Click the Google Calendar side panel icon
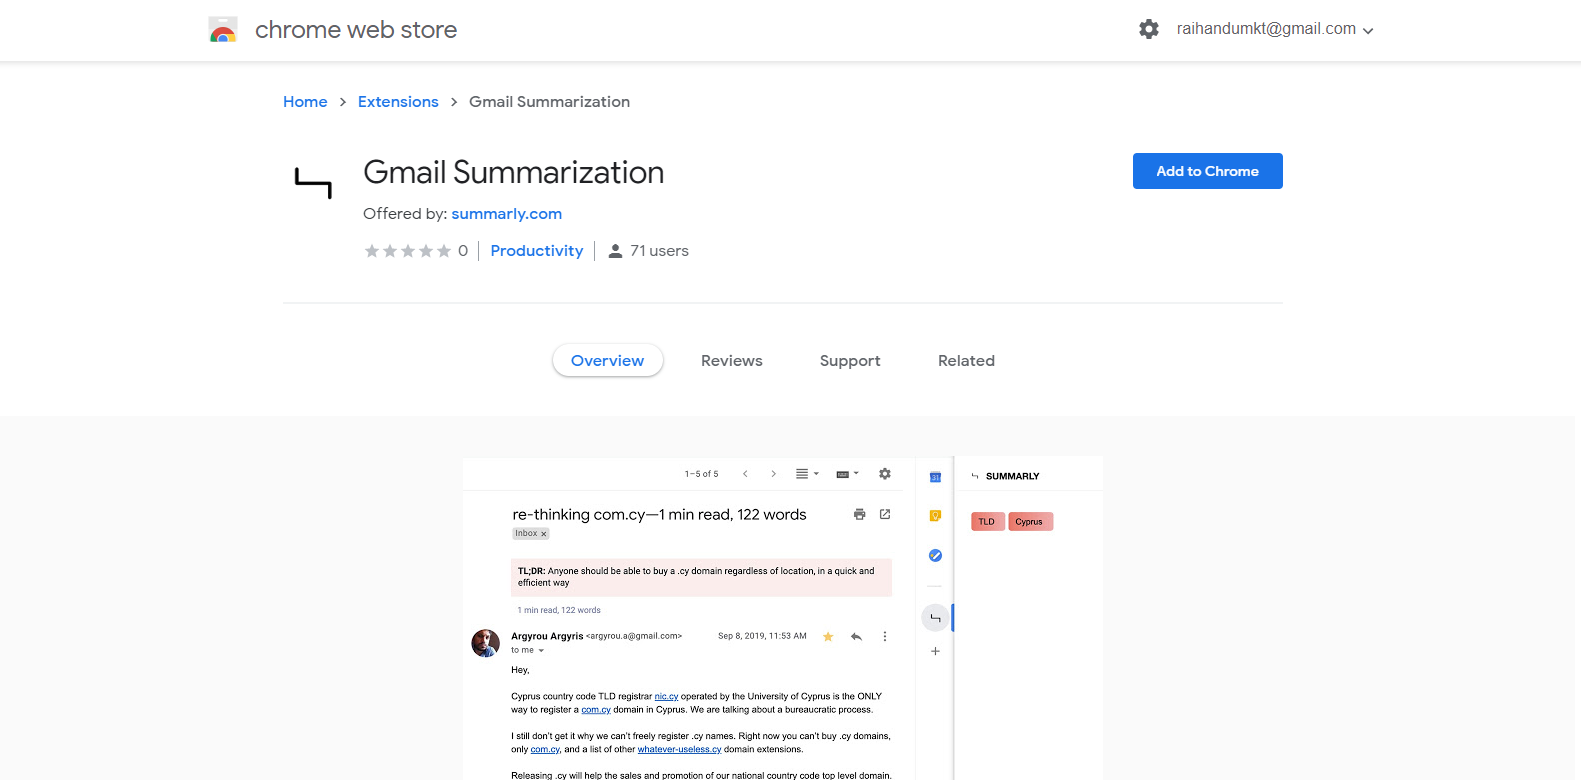The image size is (1581, 780). click(x=935, y=477)
